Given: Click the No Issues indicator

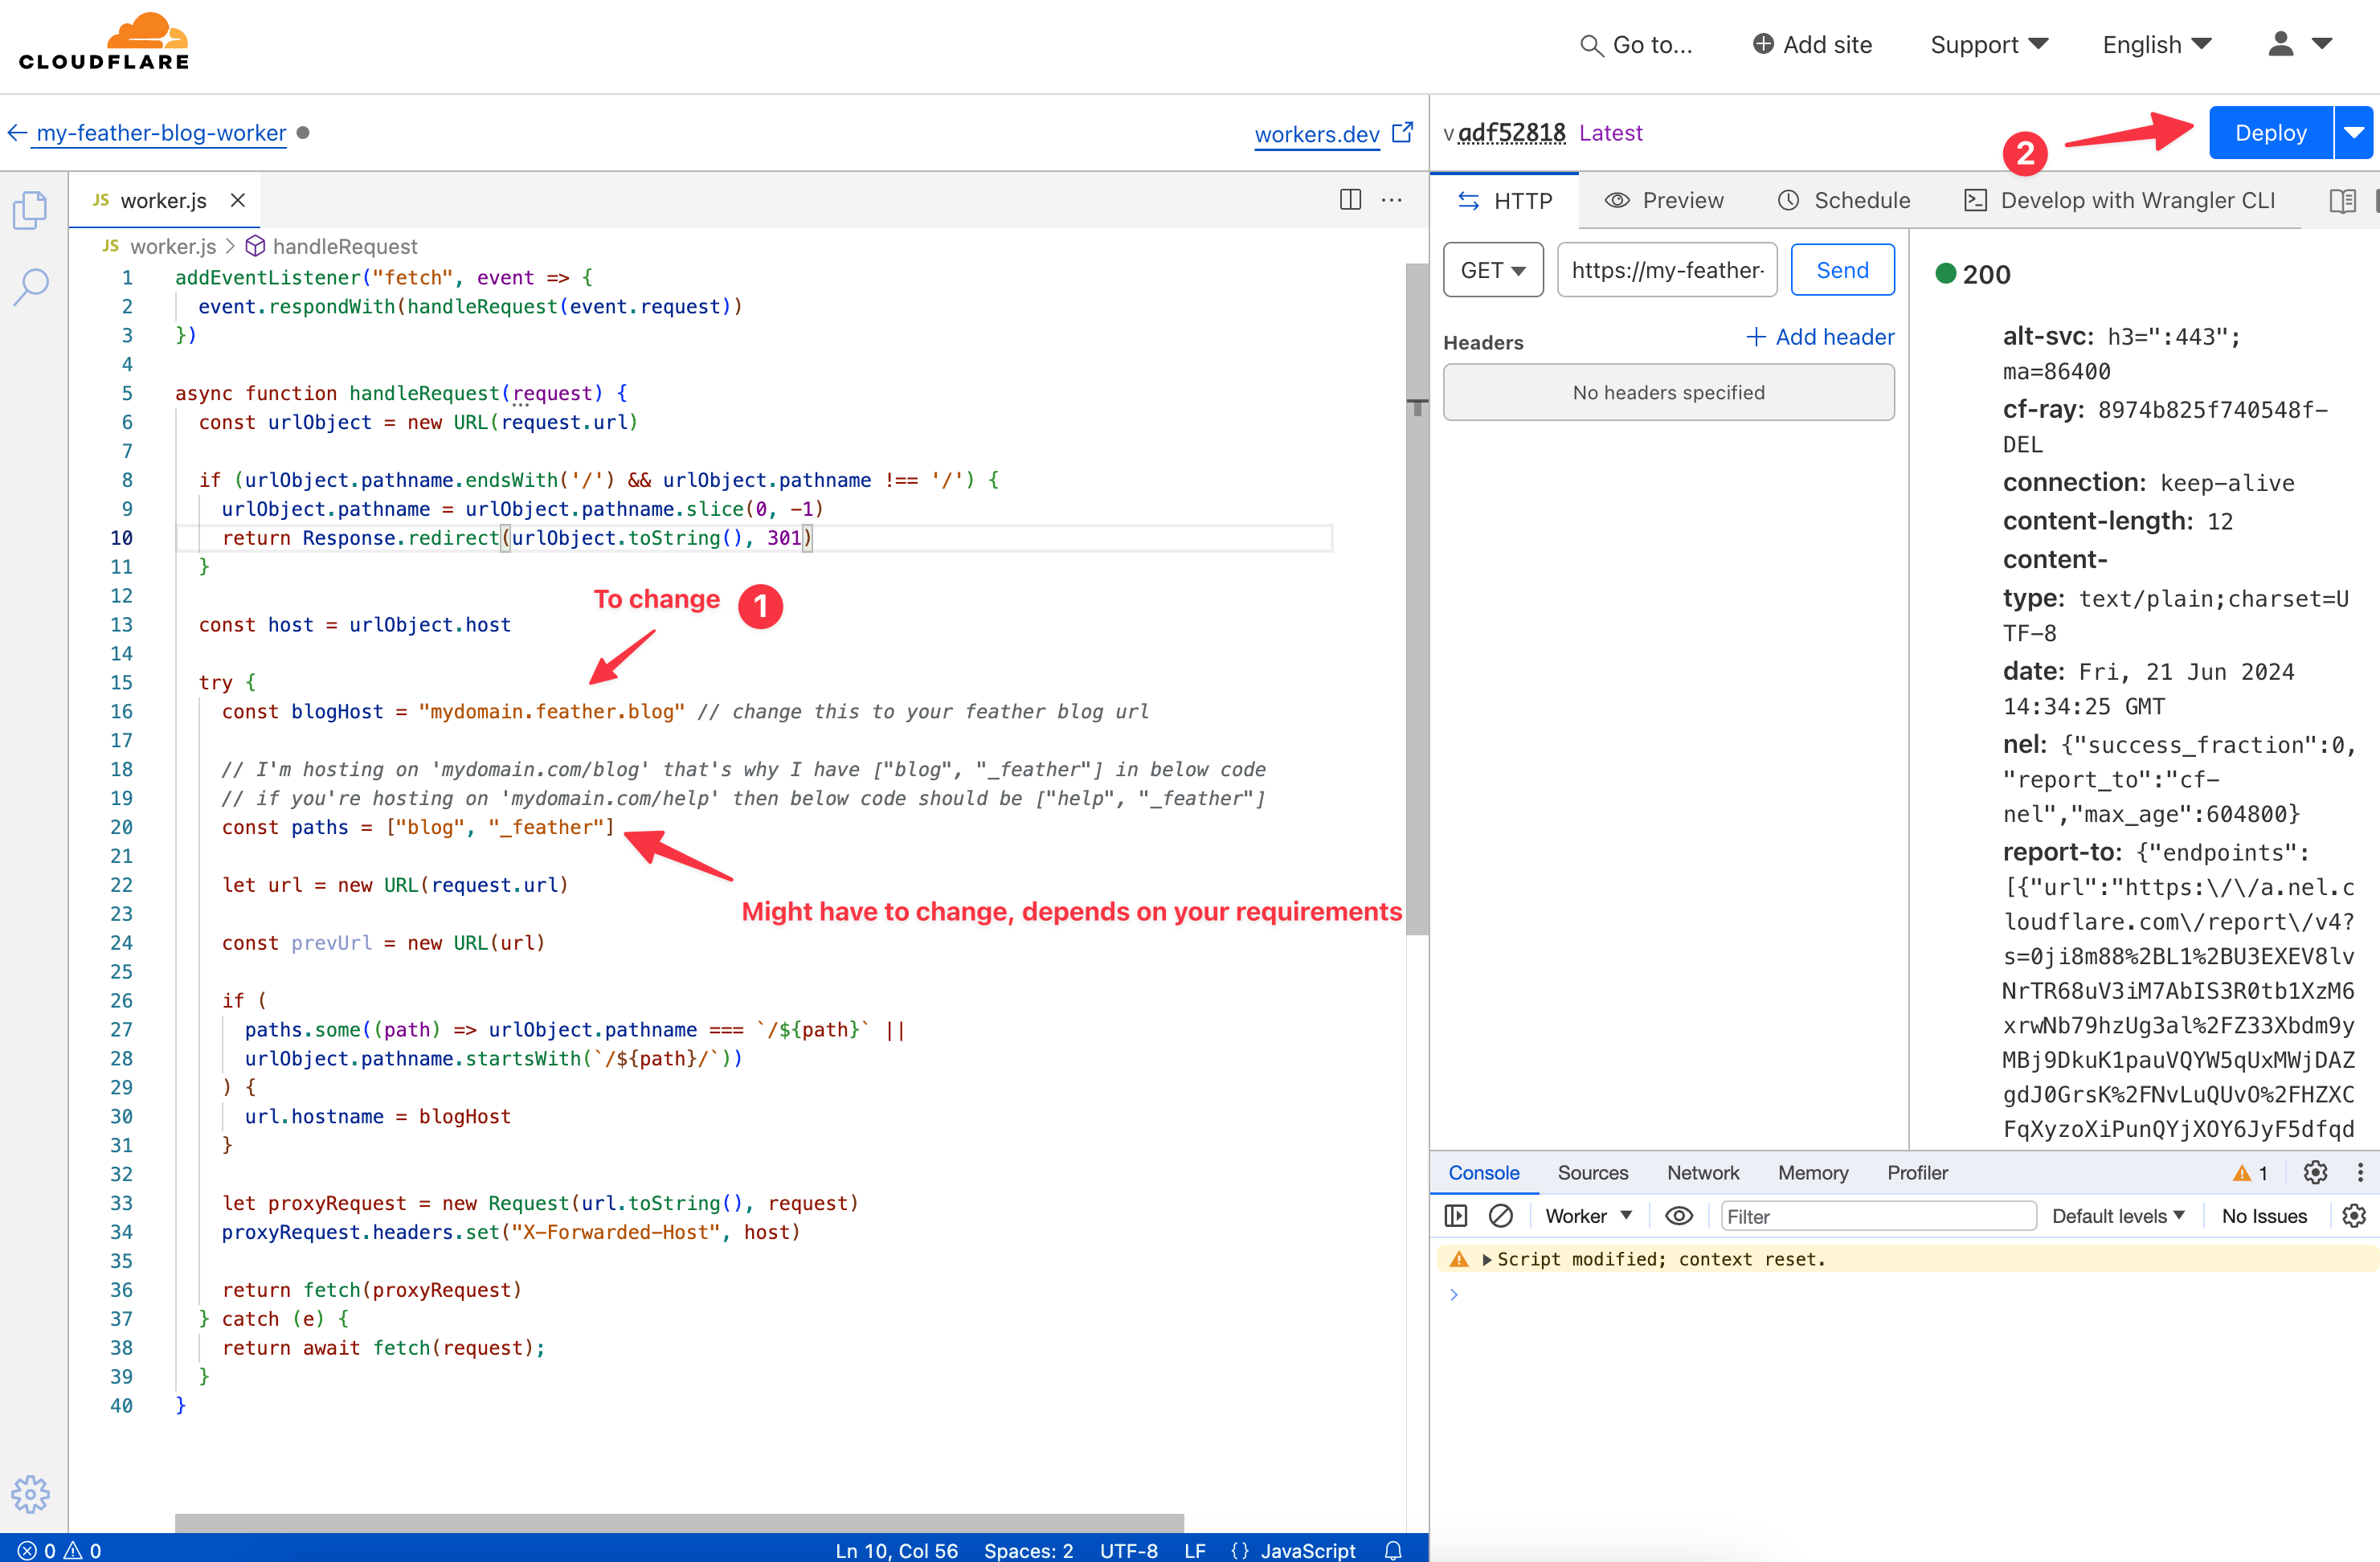Looking at the screenshot, I should point(2264,1216).
